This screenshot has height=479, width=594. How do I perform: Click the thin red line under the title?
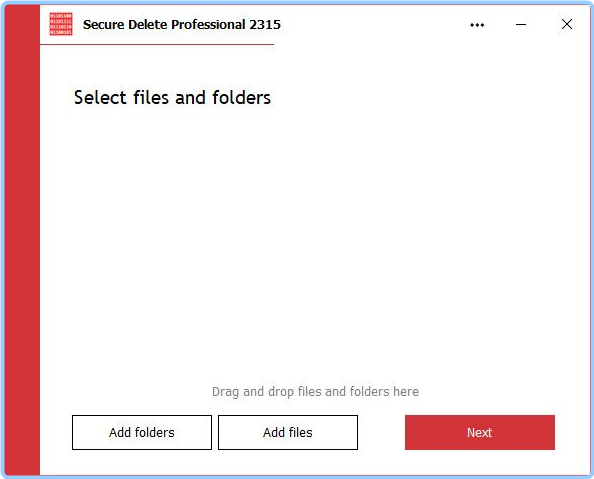(x=157, y=44)
